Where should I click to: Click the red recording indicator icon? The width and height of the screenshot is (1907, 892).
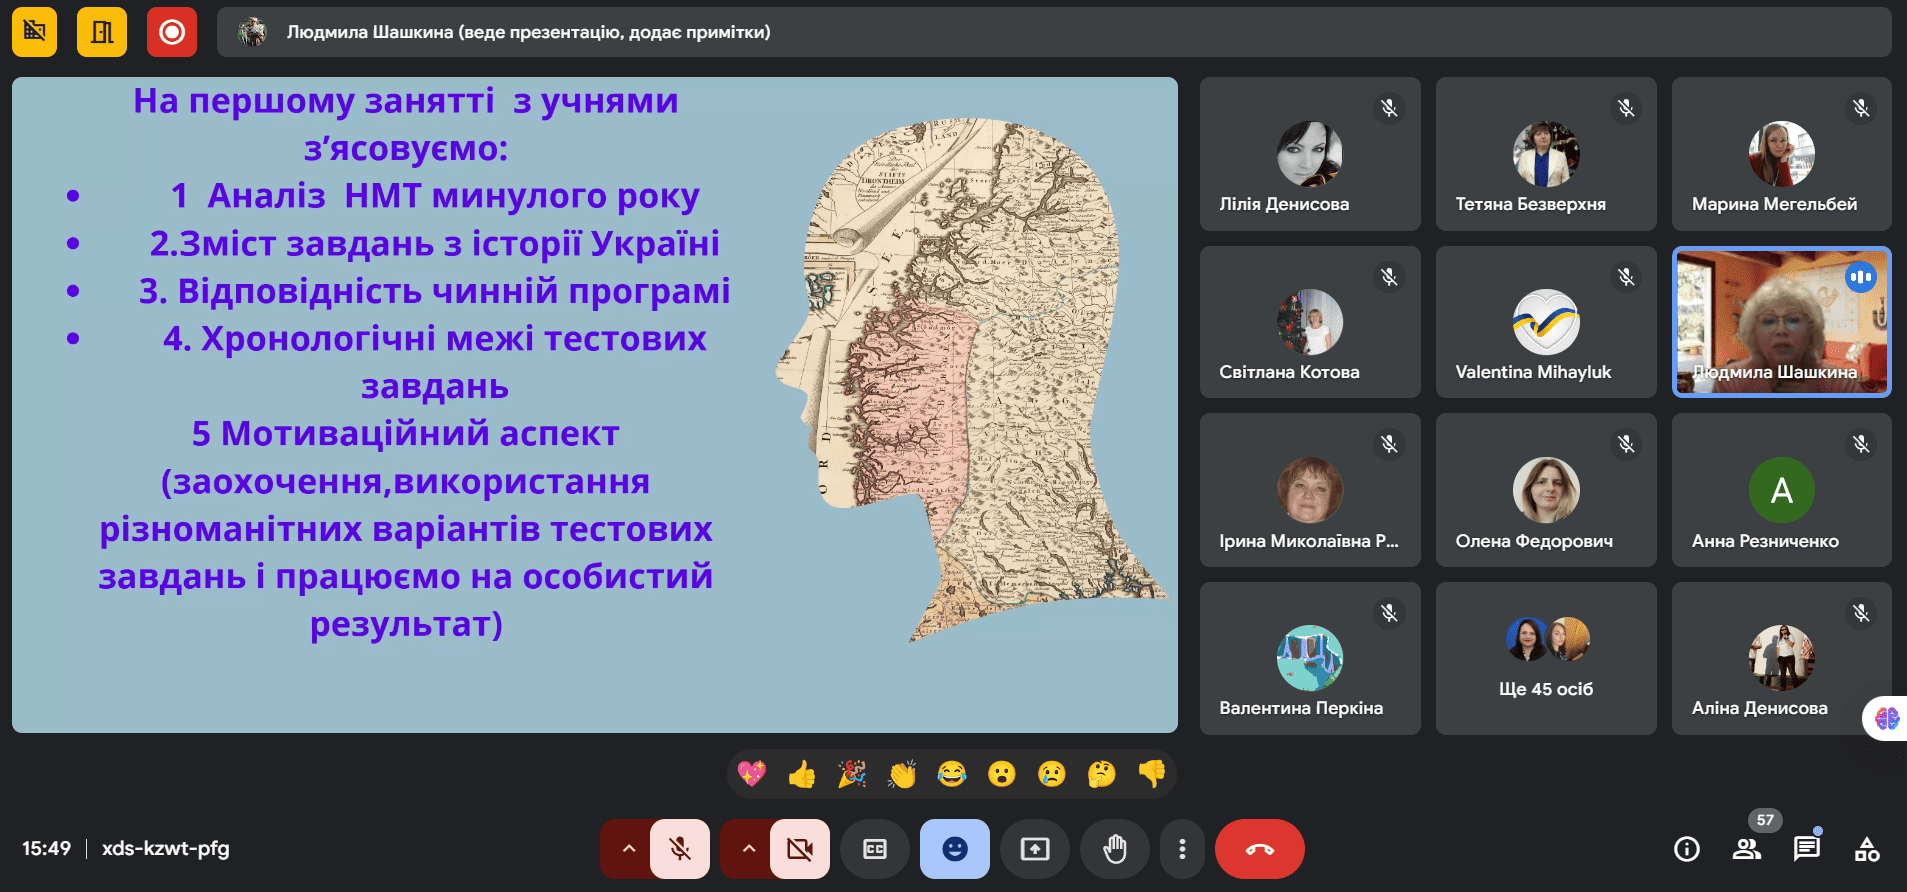[172, 32]
